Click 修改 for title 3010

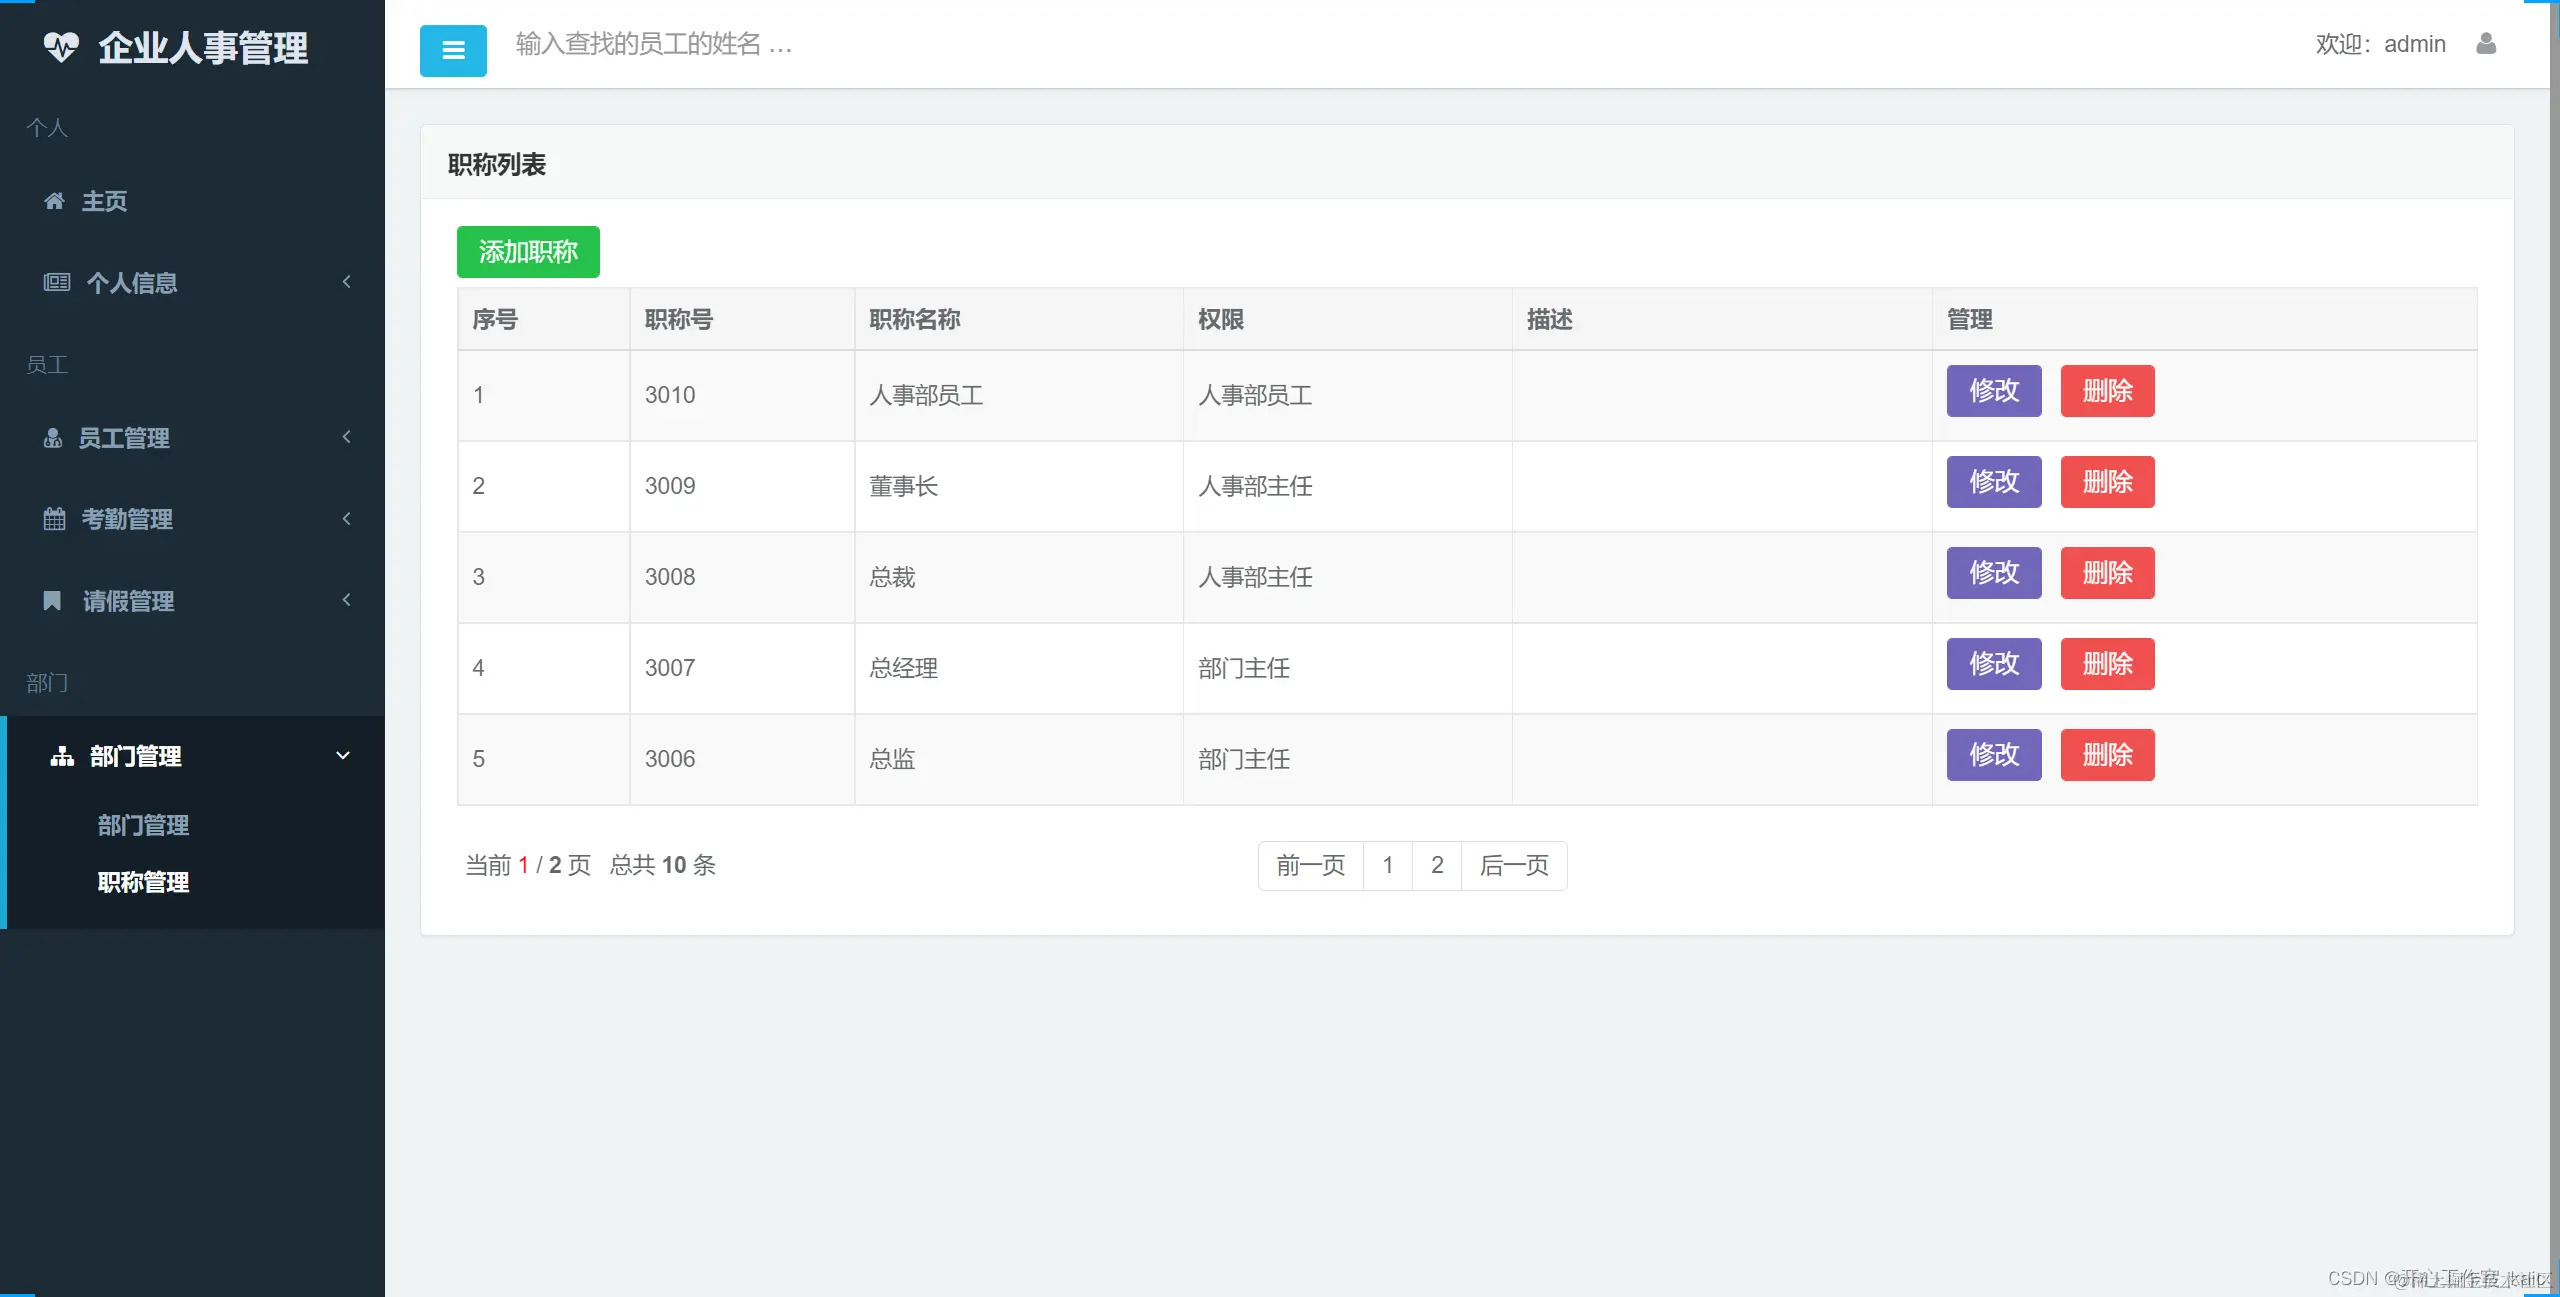pyautogui.click(x=1993, y=391)
